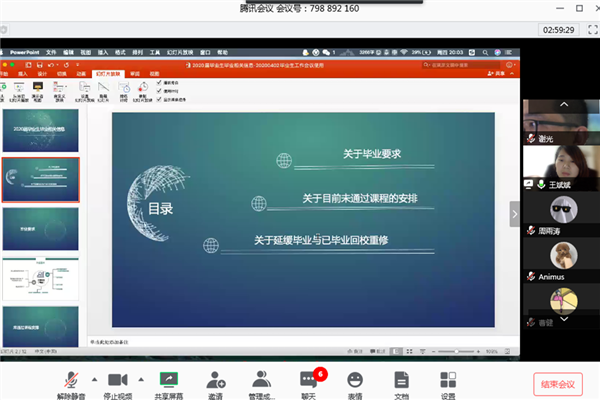Click the Spotlight search icon in menu bar

[x=485, y=52]
